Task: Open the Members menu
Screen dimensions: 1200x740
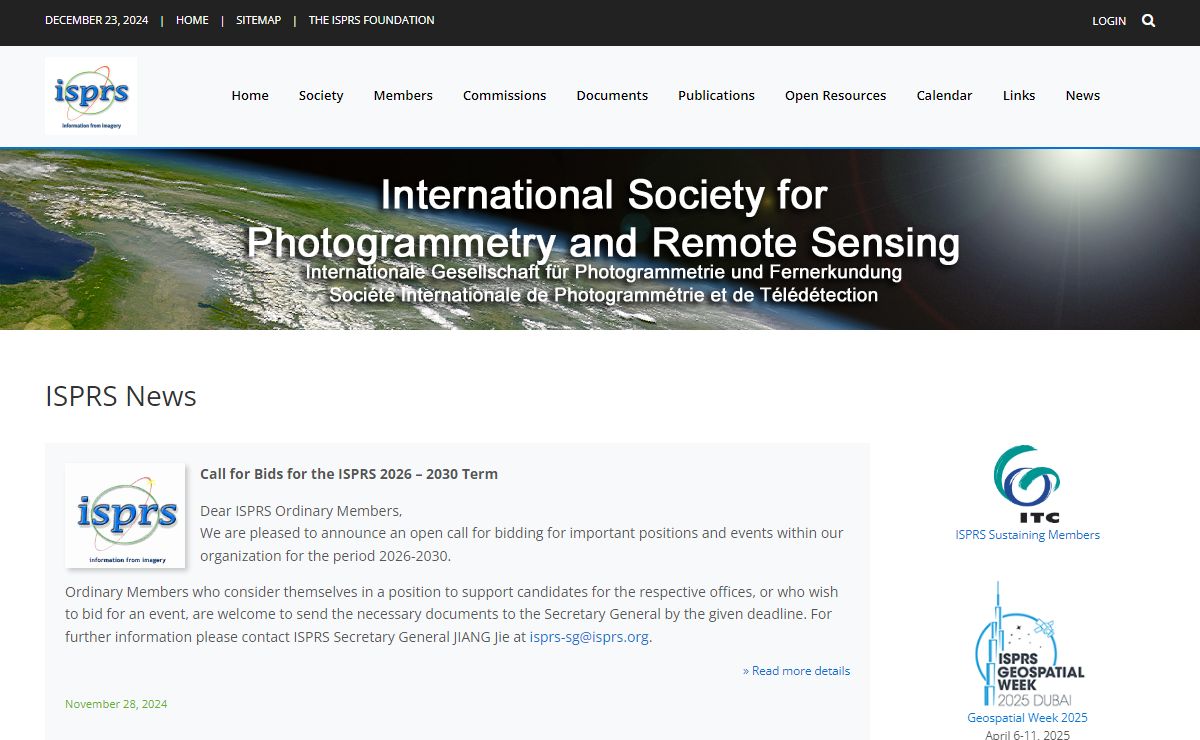Action: pos(403,96)
